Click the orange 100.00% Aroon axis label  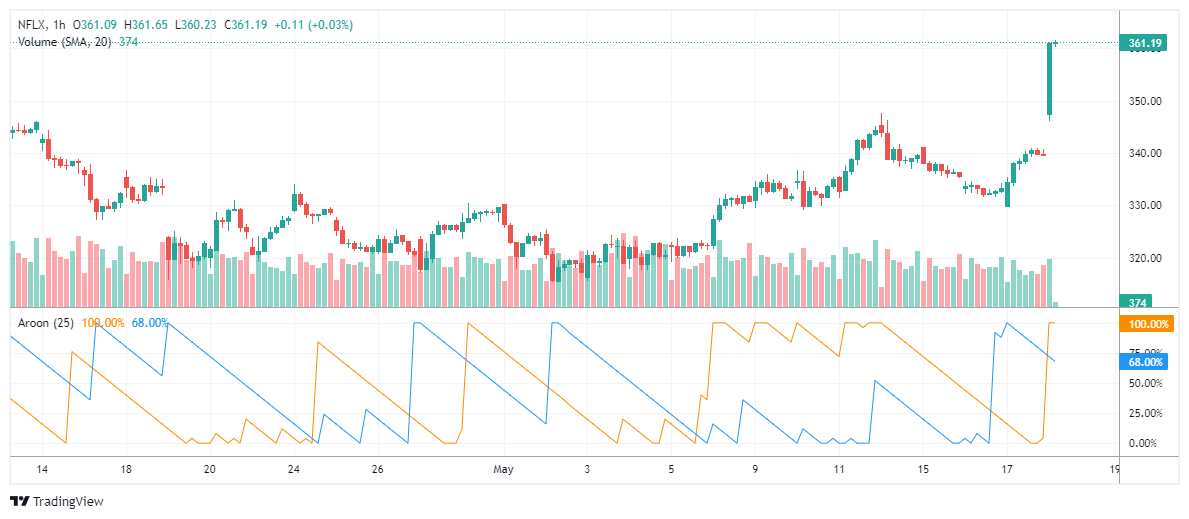[x=1147, y=324]
